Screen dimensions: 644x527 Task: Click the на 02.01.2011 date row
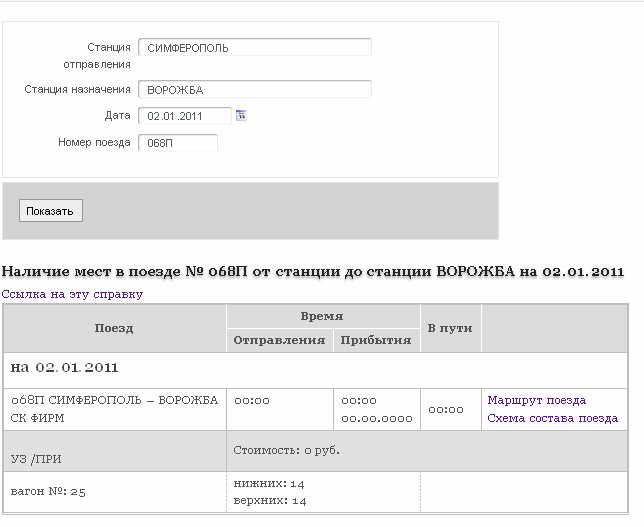point(64,367)
